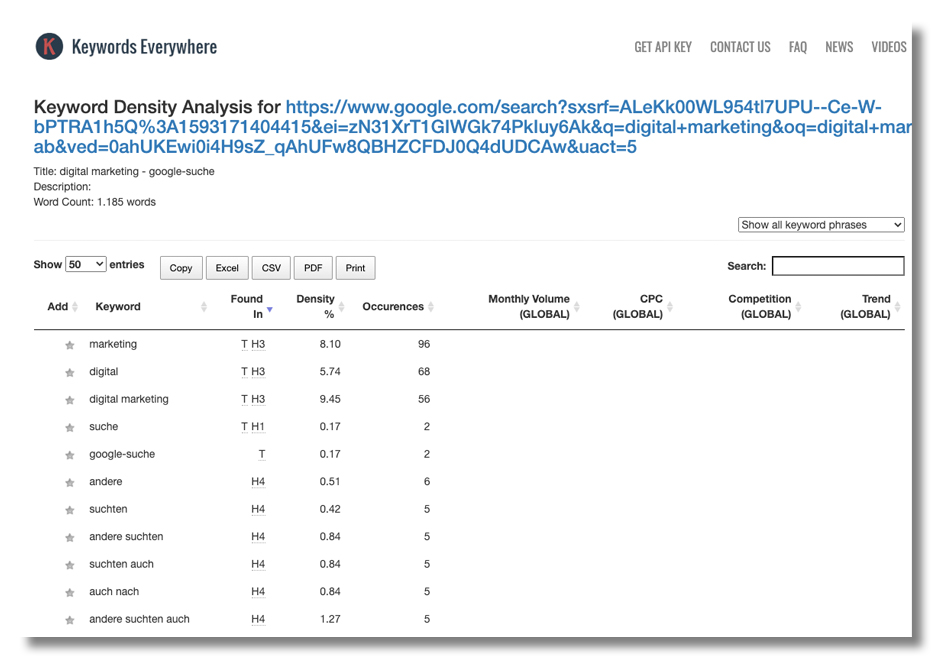The width and height of the screenshot is (934, 657).
Task: Favorite the 'andere suchten auch' keyword
Action: pos(70,621)
